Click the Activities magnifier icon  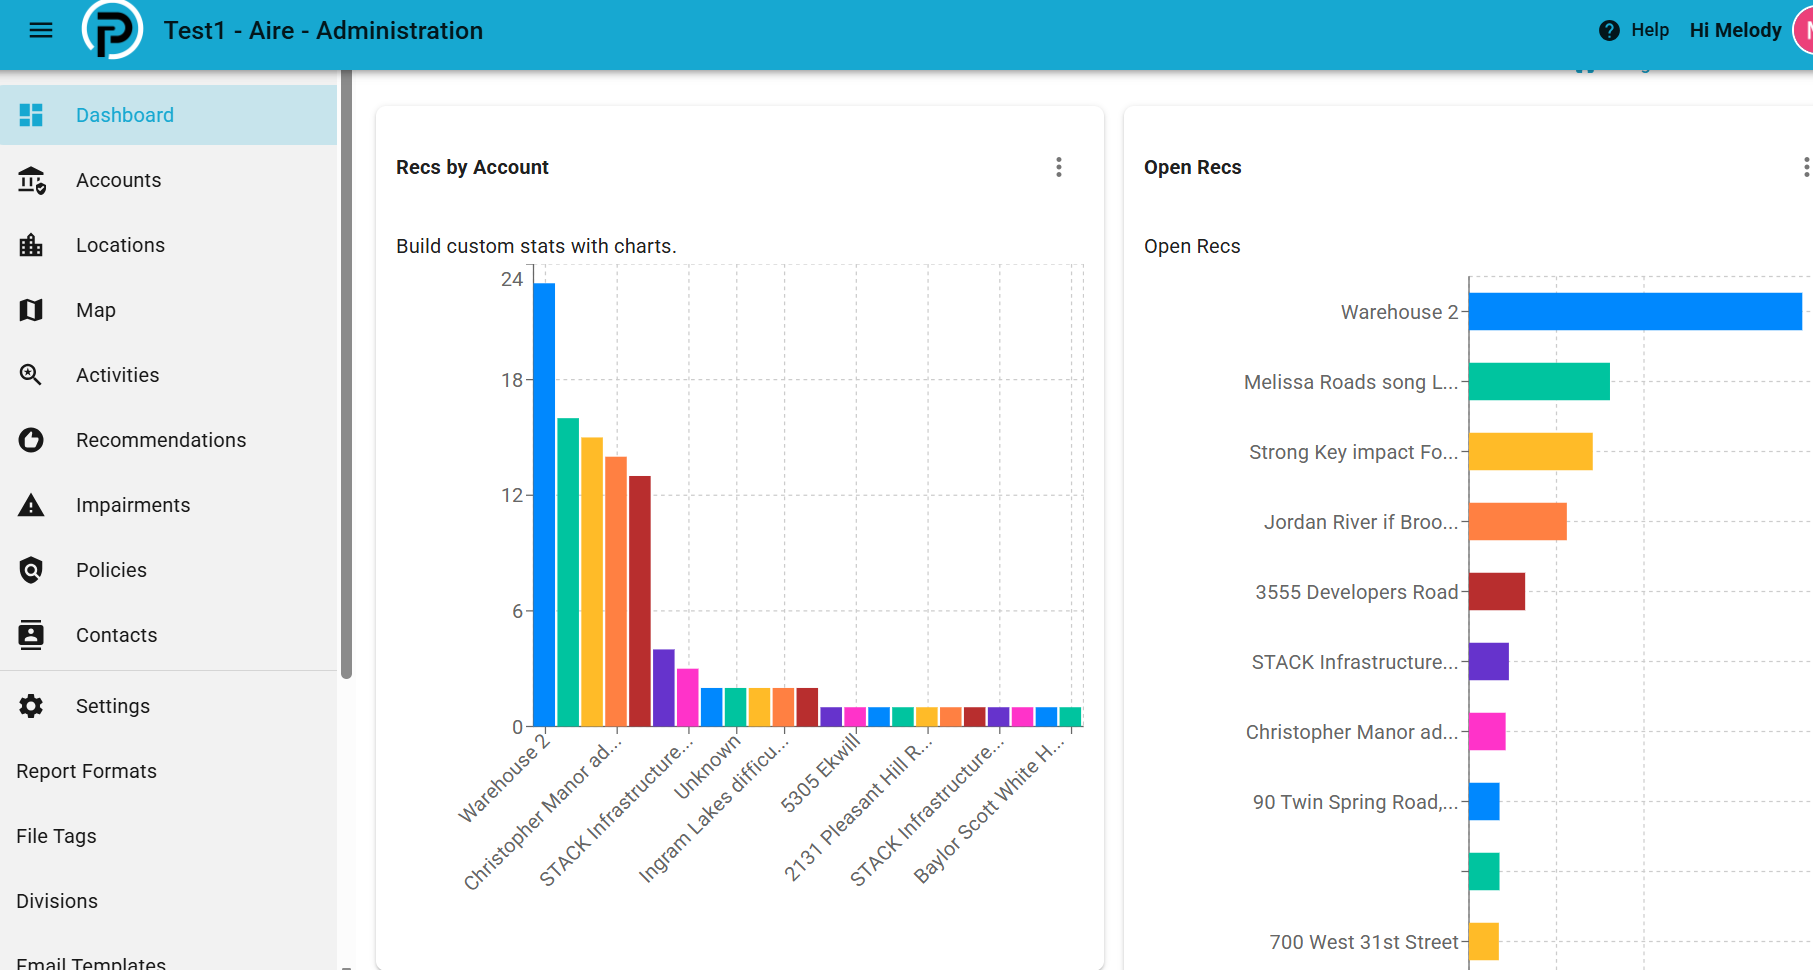[x=31, y=375]
